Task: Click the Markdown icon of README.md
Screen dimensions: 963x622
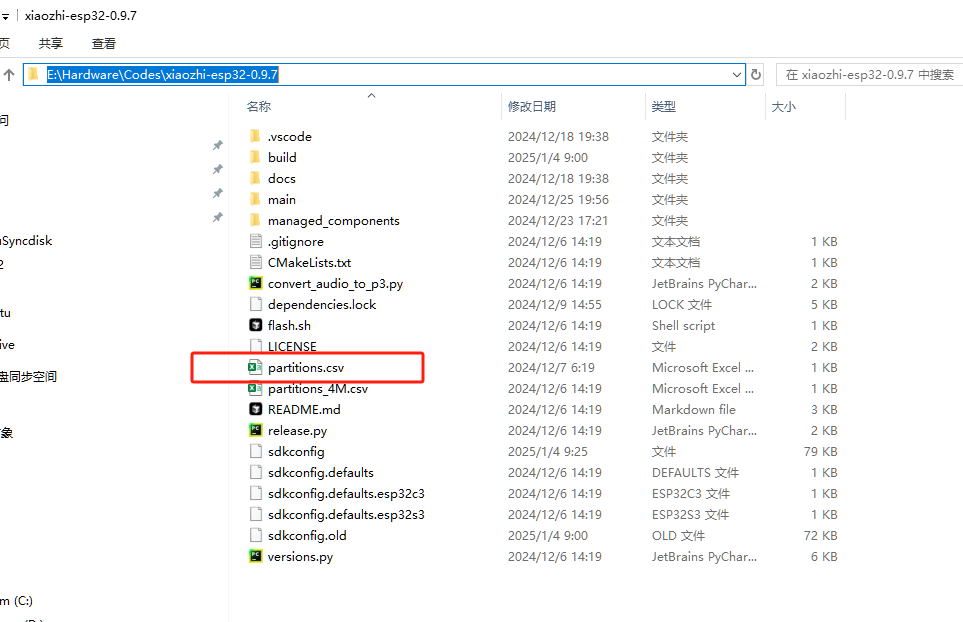Action: tap(255, 409)
